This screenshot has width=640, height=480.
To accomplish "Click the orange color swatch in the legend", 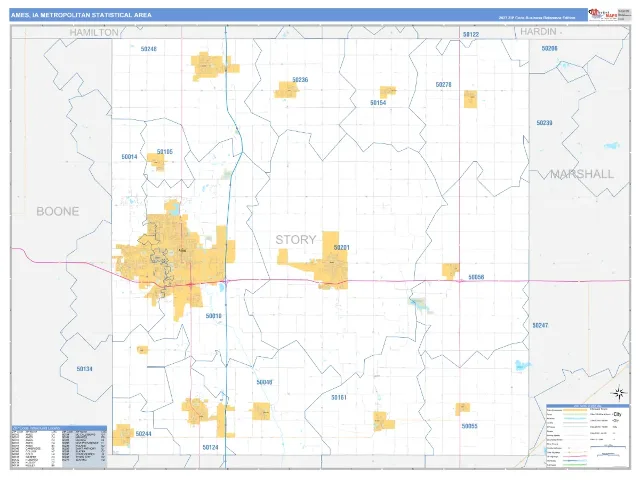I will click(576, 409).
